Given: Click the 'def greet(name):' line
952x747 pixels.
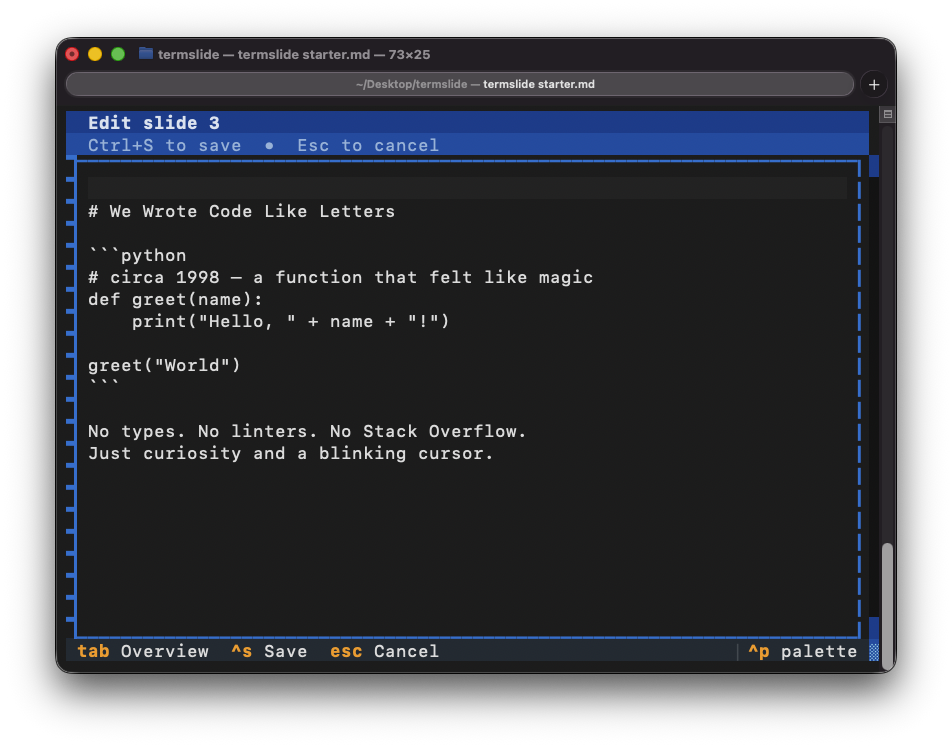Looking at the screenshot, I should pyautogui.click(x=175, y=299).
